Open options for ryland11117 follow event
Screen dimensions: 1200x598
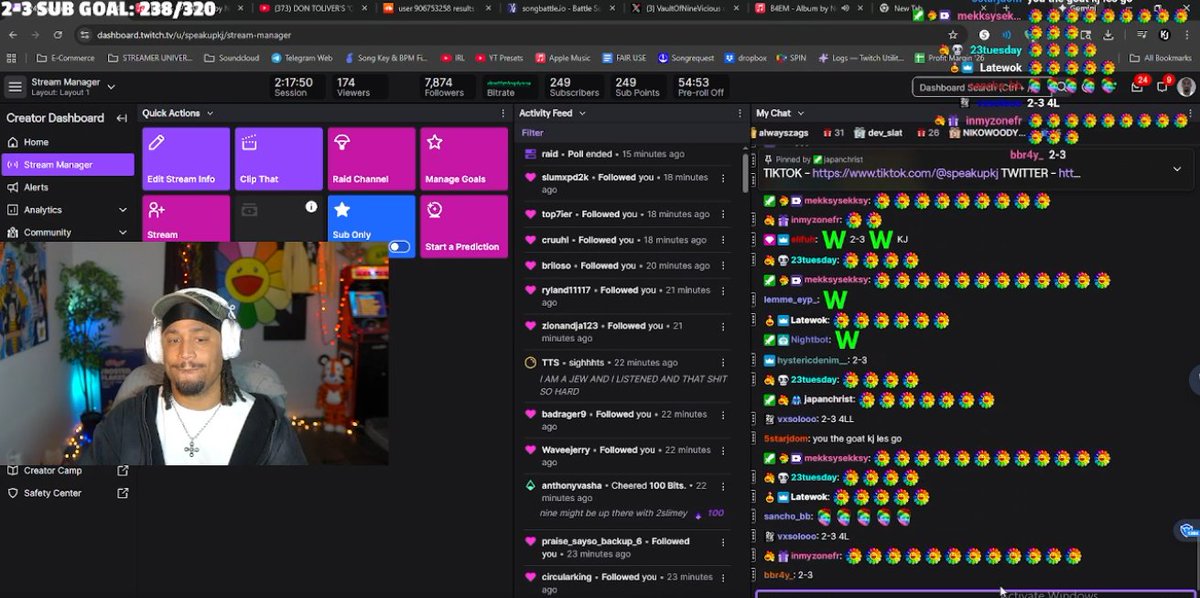[x=723, y=291]
